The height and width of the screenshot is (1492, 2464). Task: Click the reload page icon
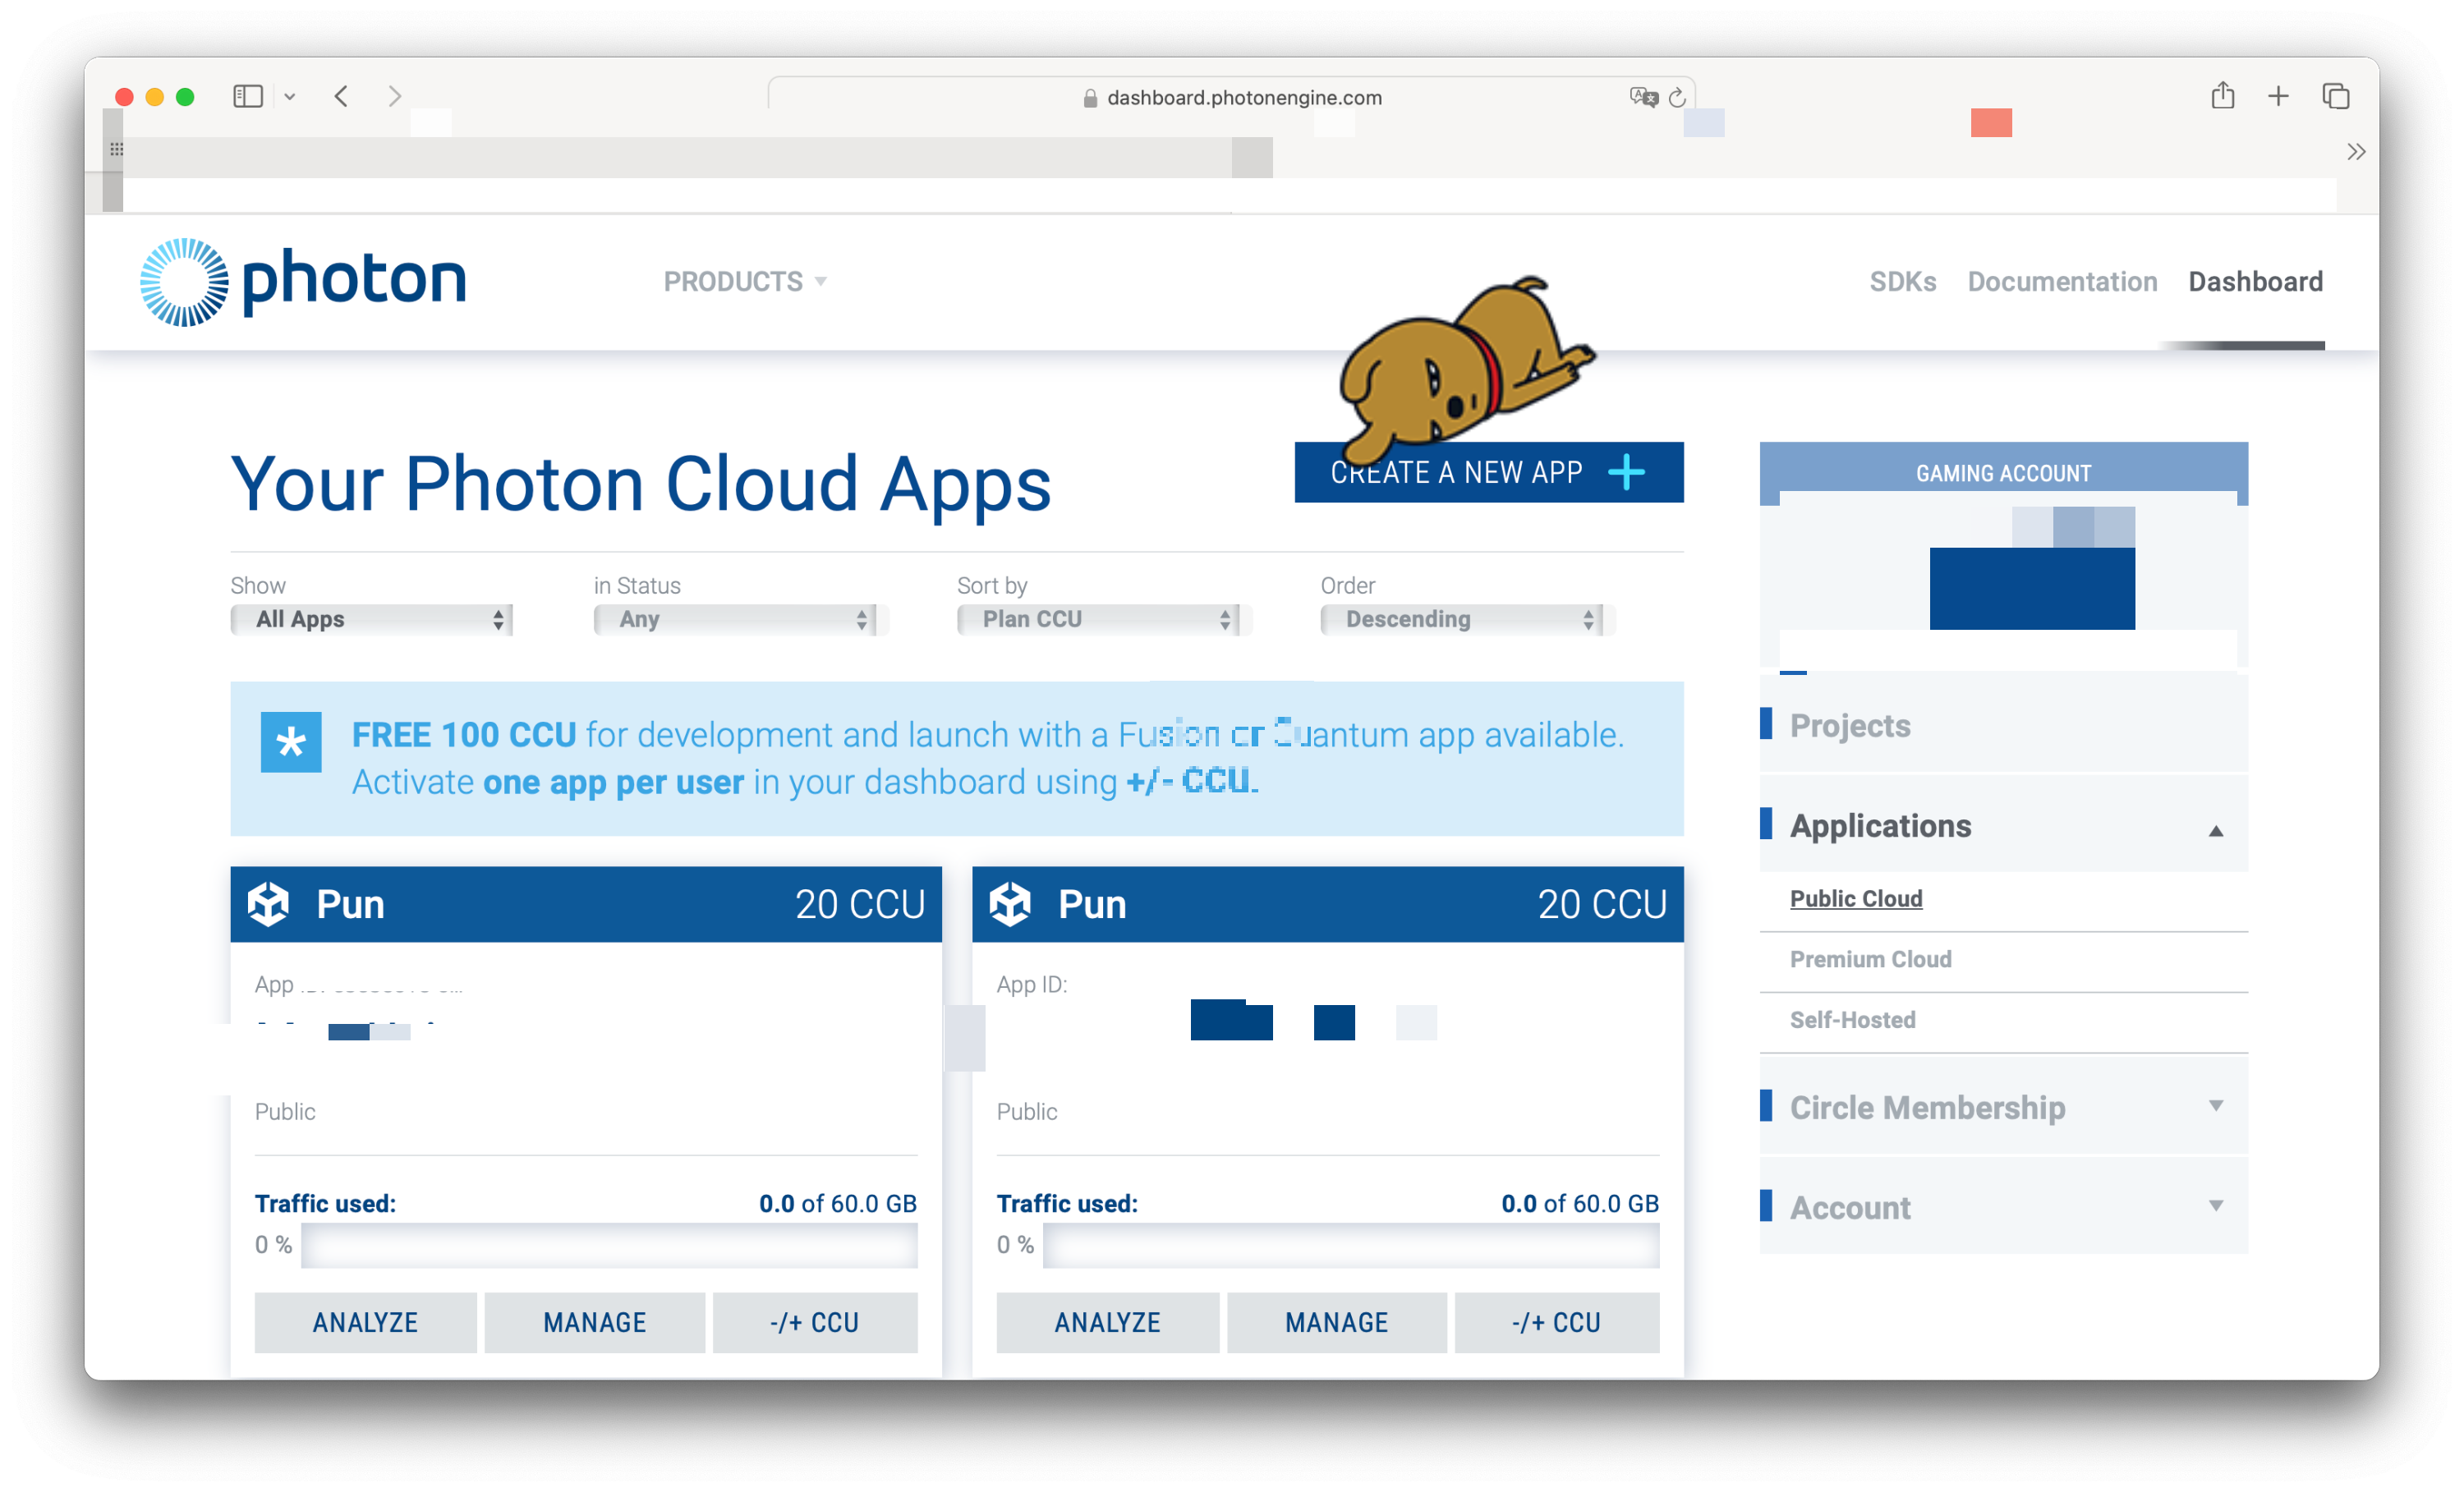(x=1677, y=98)
